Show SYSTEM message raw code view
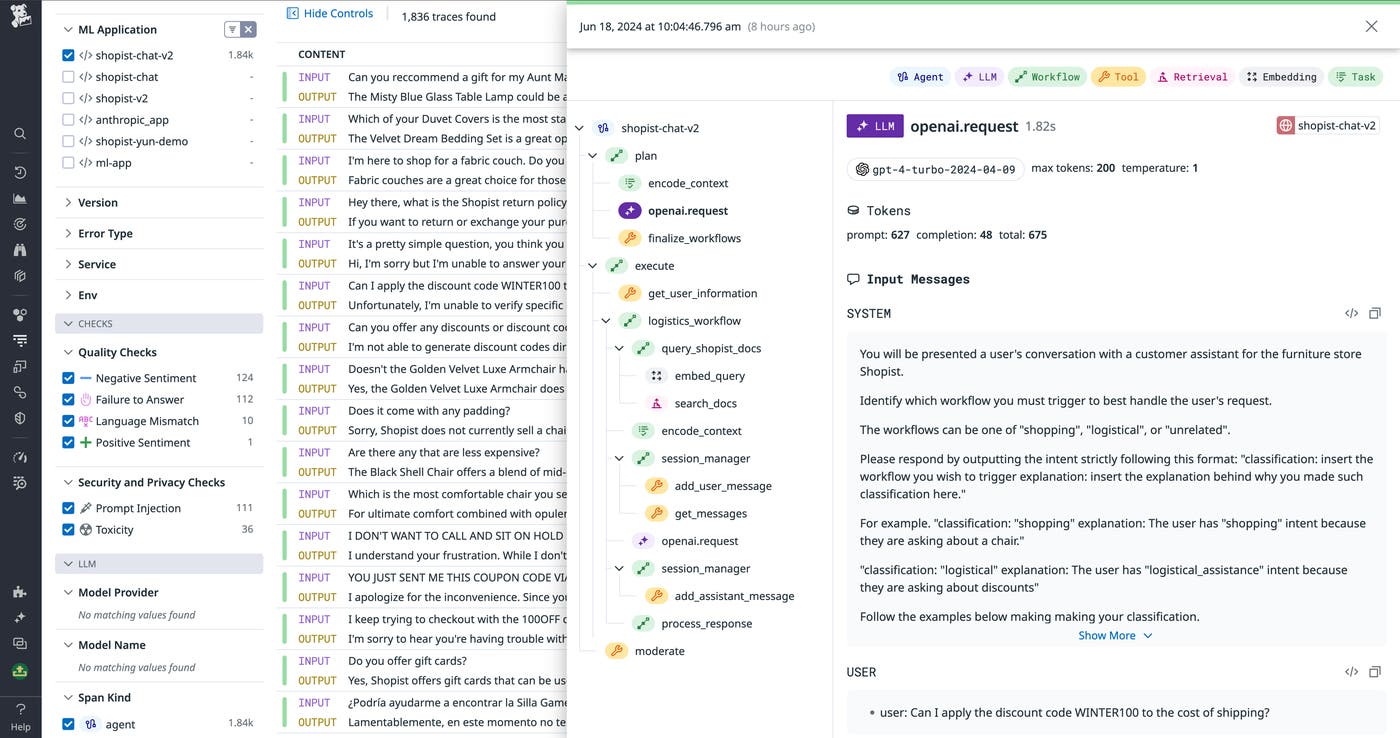The height and width of the screenshot is (738, 1400). click(1351, 314)
